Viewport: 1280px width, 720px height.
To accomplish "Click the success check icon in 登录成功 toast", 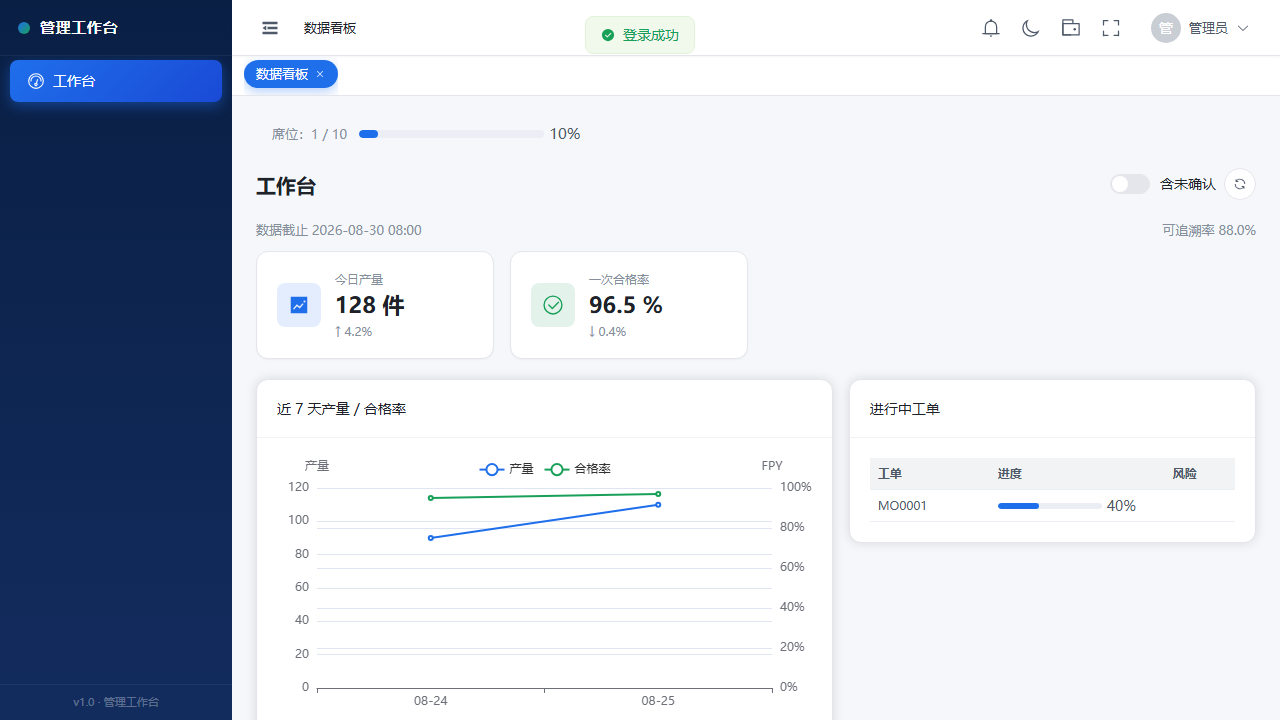I will (x=608, y=35).
